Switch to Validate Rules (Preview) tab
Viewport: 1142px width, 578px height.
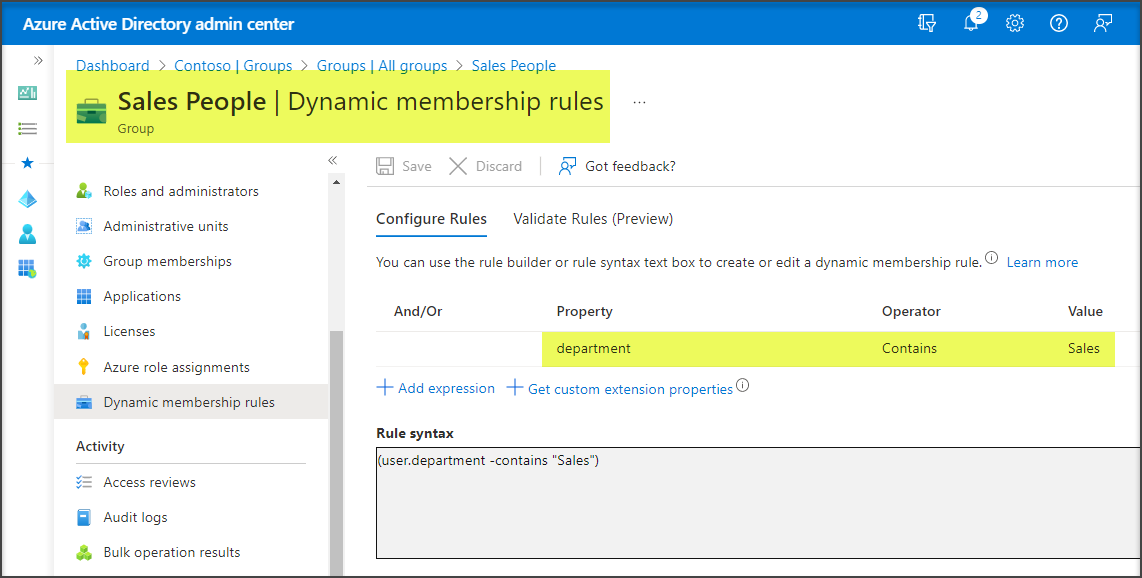click(593, 219)
